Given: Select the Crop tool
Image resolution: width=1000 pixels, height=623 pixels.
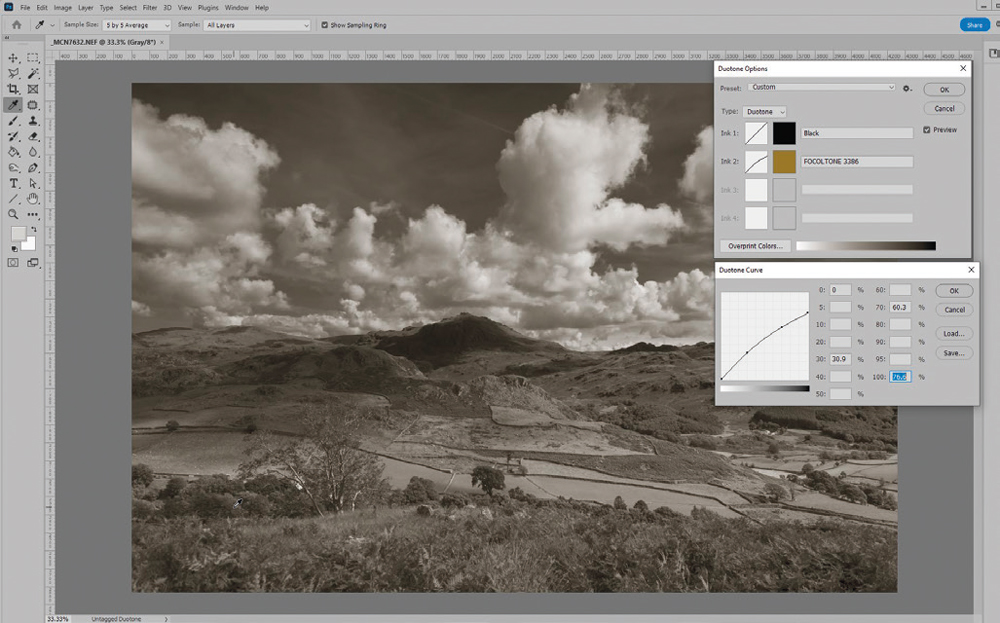Looking at the screenshot, I should coord(13,89).
